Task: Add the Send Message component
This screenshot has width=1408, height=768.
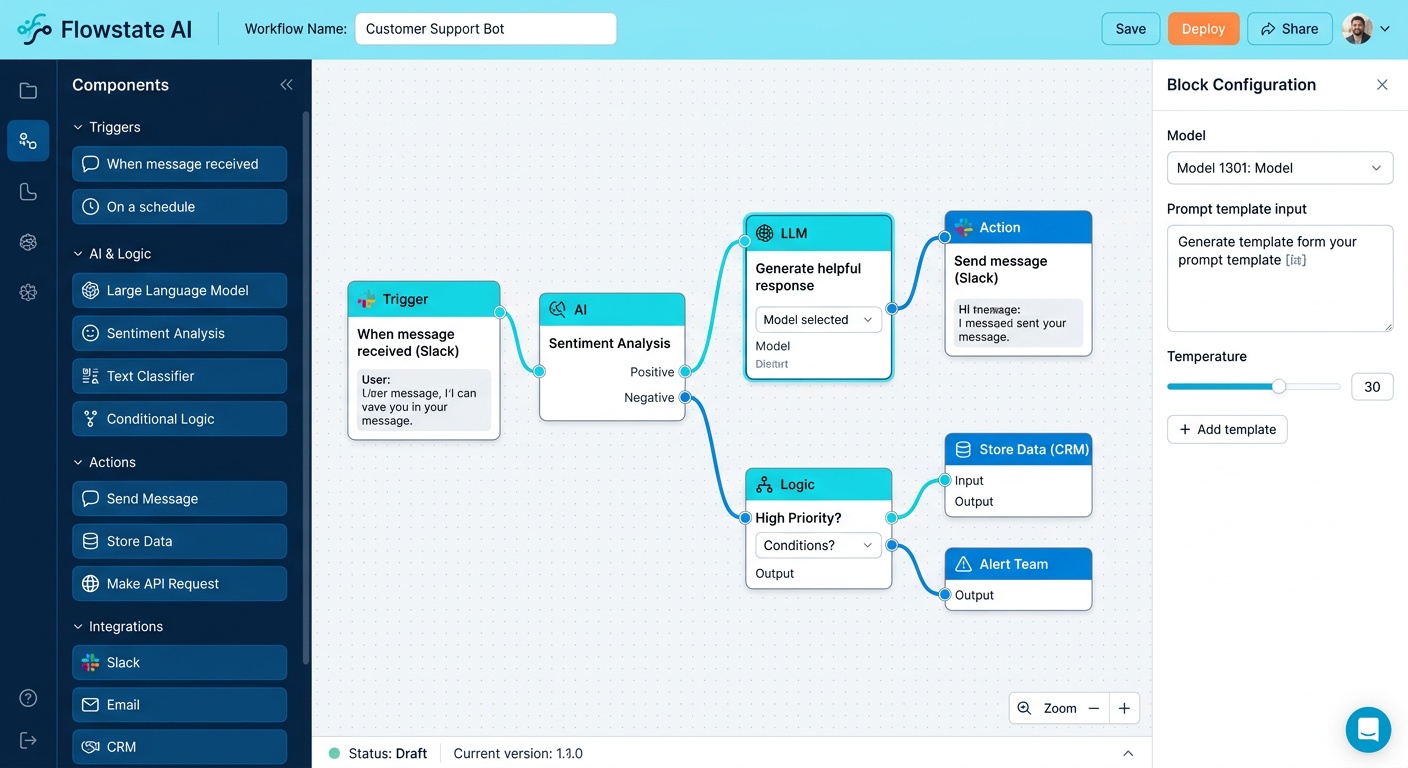Action: pyautogui.click(x=179, y=498)
